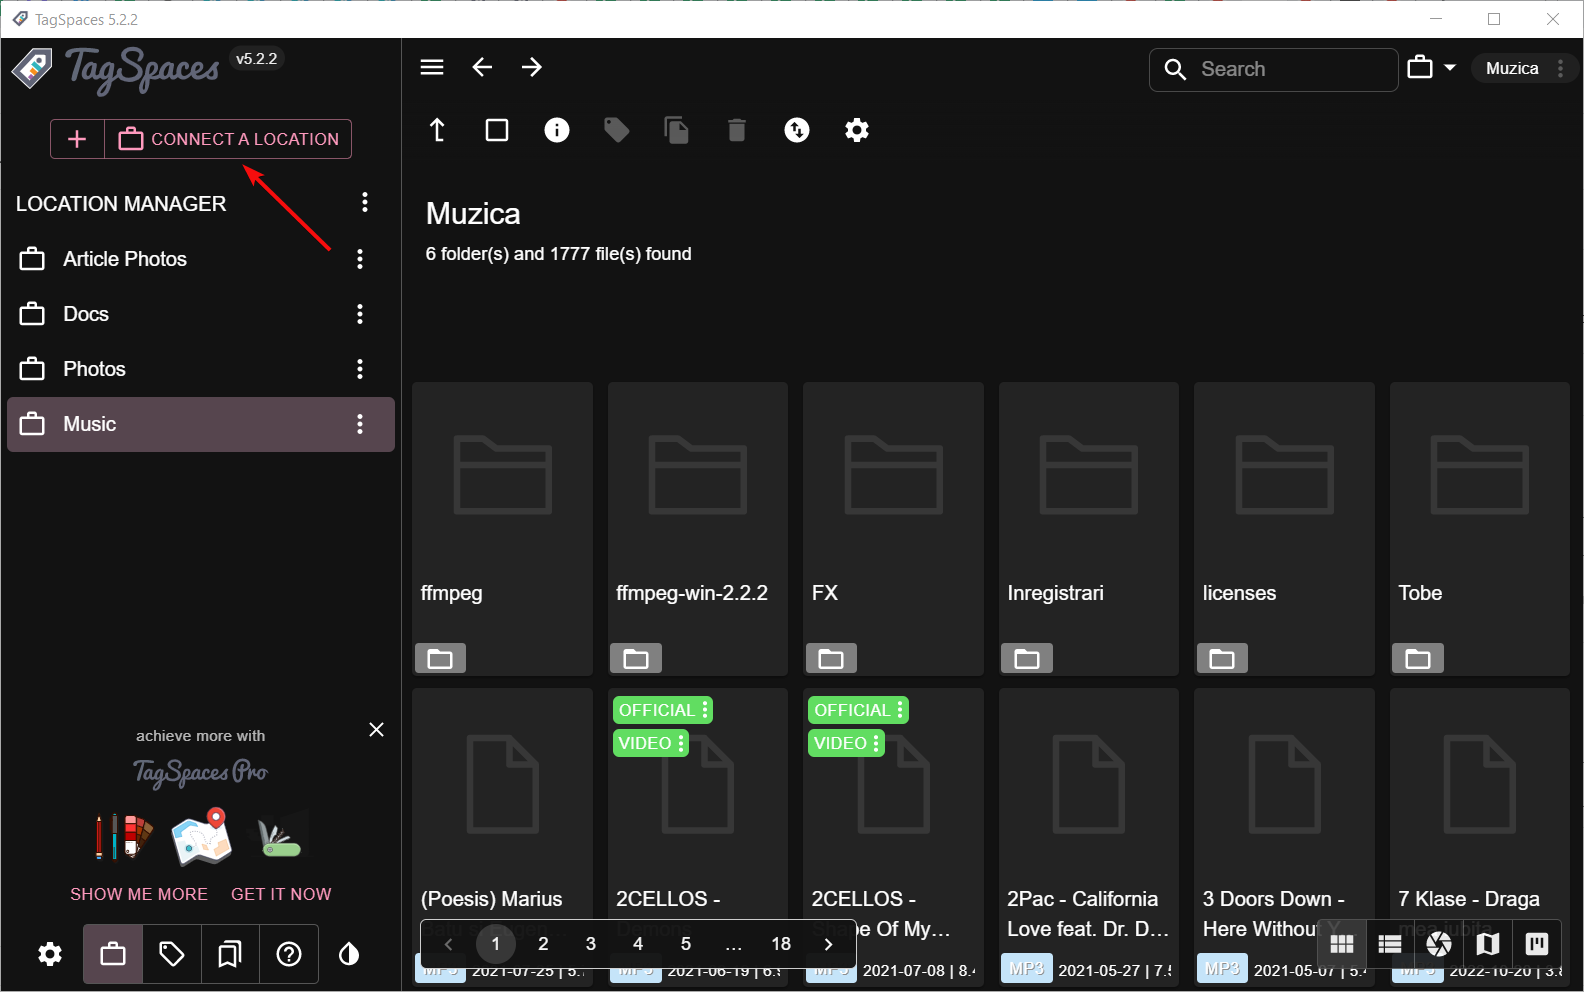Toggle the dark/light theme
1584x992 pixels.
[x=349, y=955]
